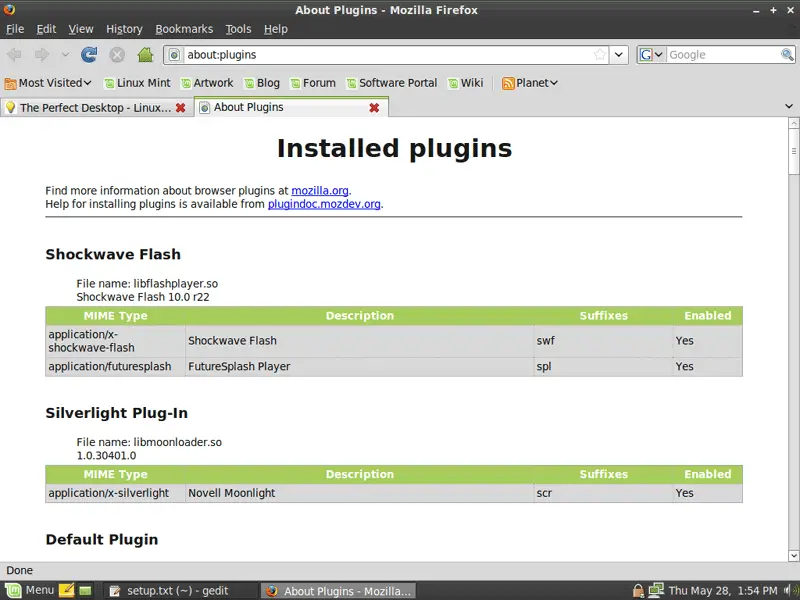
Task: Expand the Most Visited bookmarks folder
Action: tap(48, 83)
